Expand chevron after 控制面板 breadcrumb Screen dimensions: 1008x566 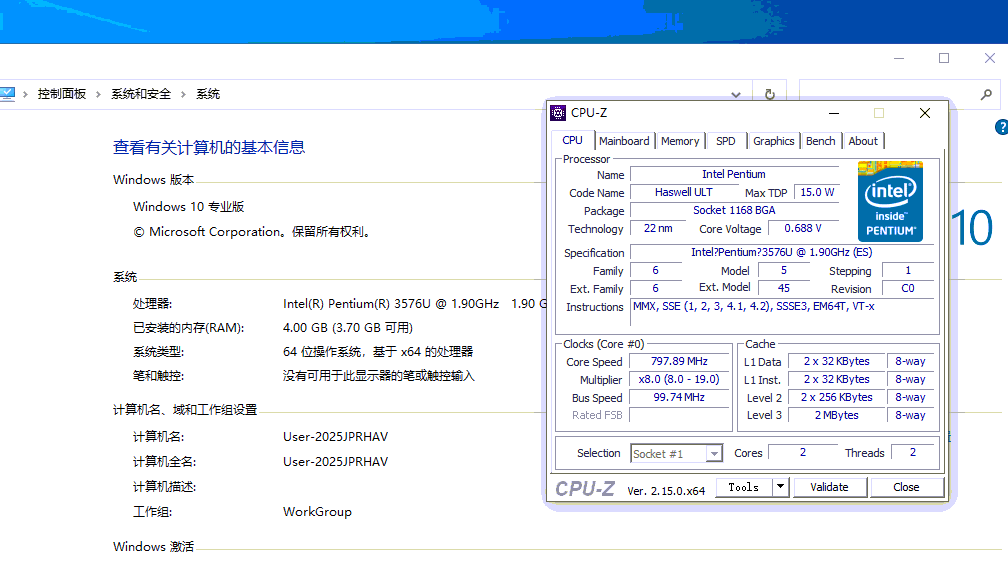click(98, 94)
